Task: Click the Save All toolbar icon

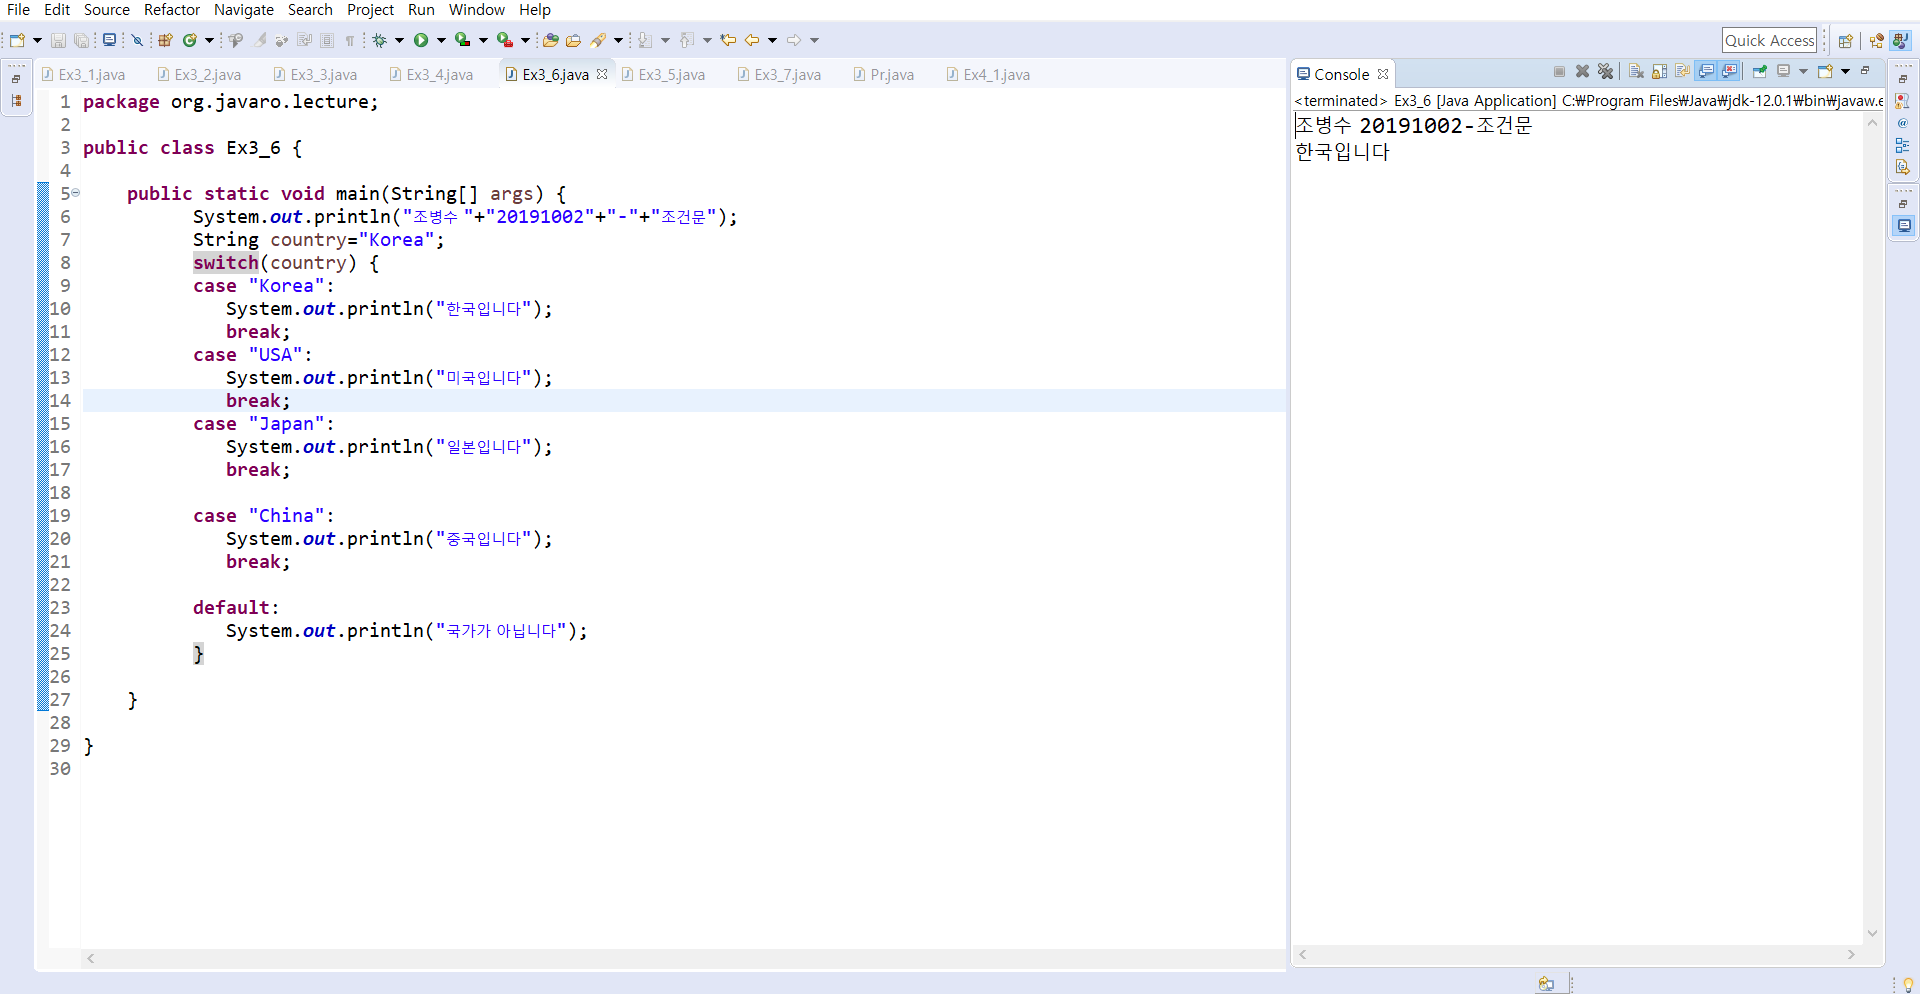Action: pyautogui.click(x=82, y=40)
